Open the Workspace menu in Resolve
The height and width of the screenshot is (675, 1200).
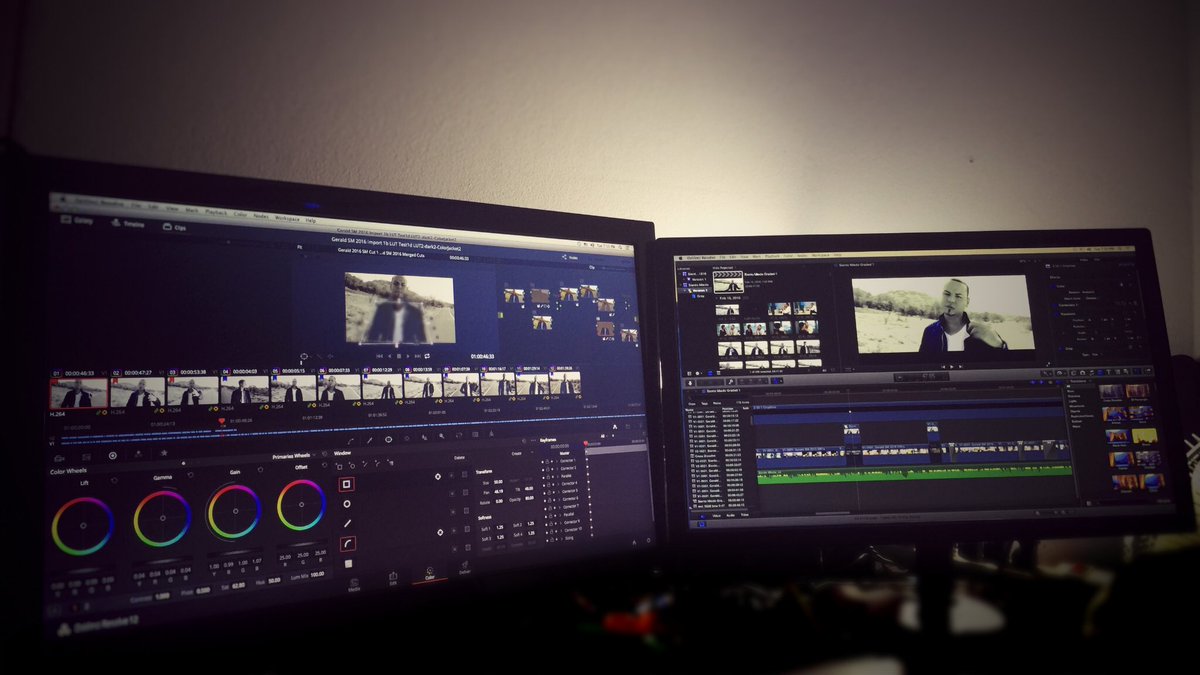coord(288,217)
